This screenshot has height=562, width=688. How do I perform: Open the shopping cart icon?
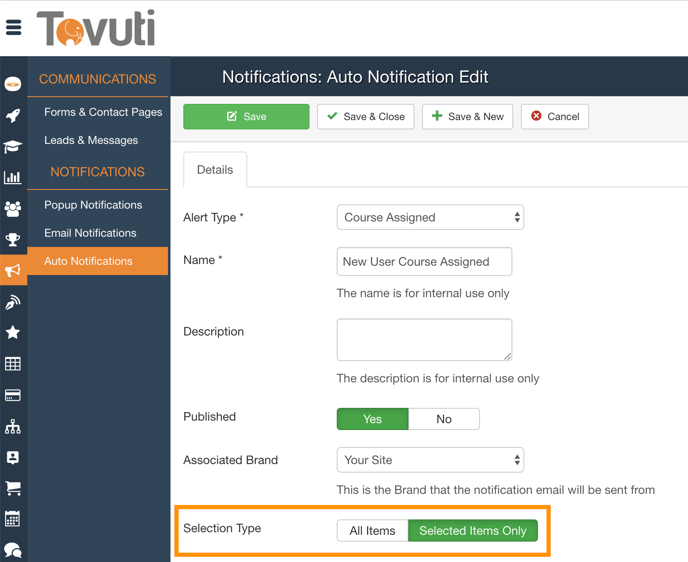pyautogui.click(x=13, y=488)
